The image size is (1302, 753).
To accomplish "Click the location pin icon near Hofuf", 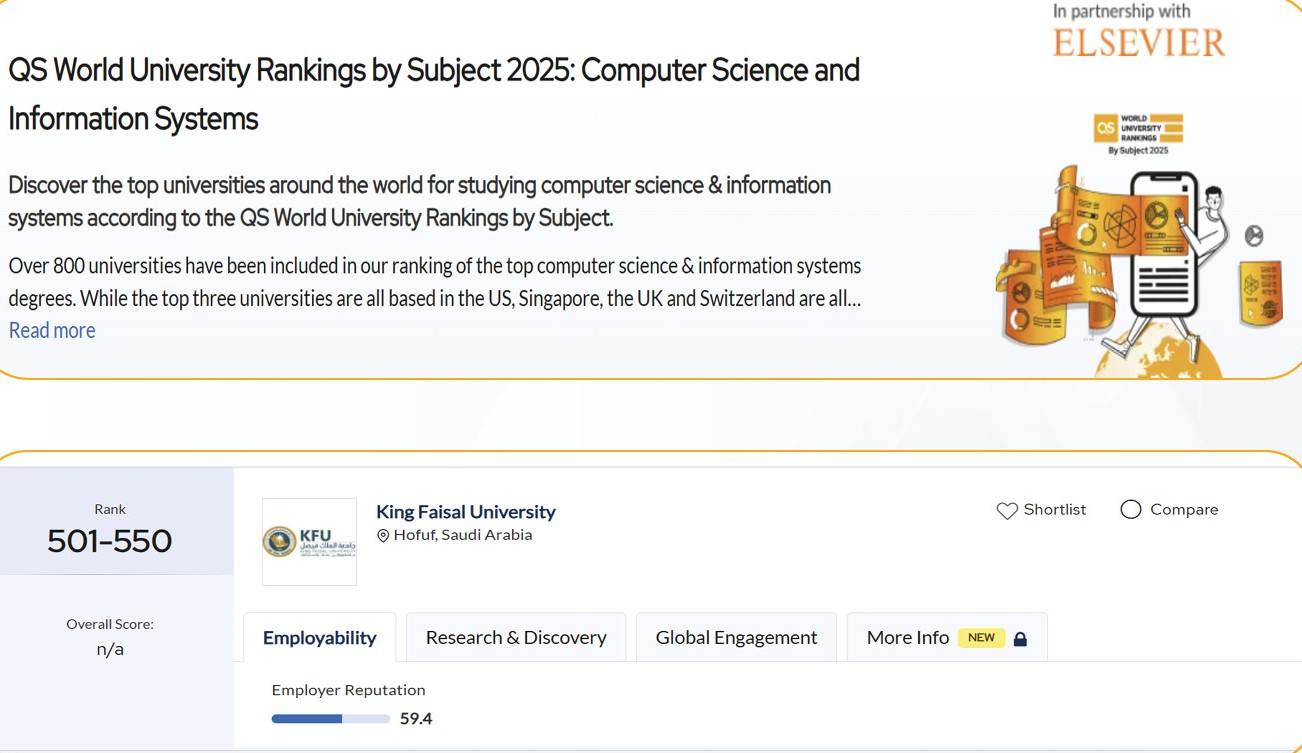I will [383, 536].
